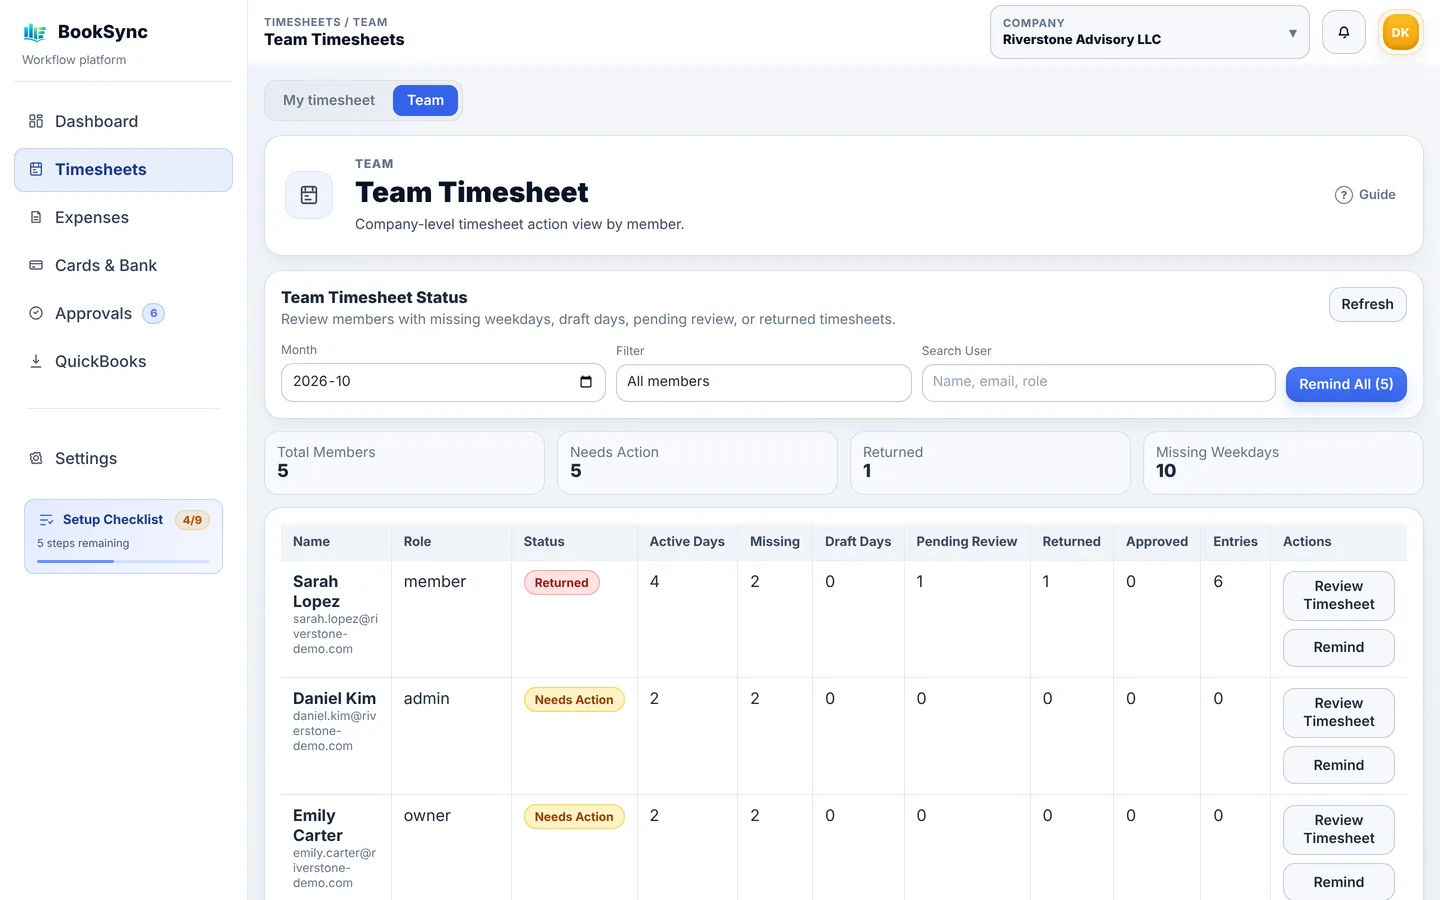Remind Sarah Lopez about timesheet
The image size is (1440, 900).
1339,647
